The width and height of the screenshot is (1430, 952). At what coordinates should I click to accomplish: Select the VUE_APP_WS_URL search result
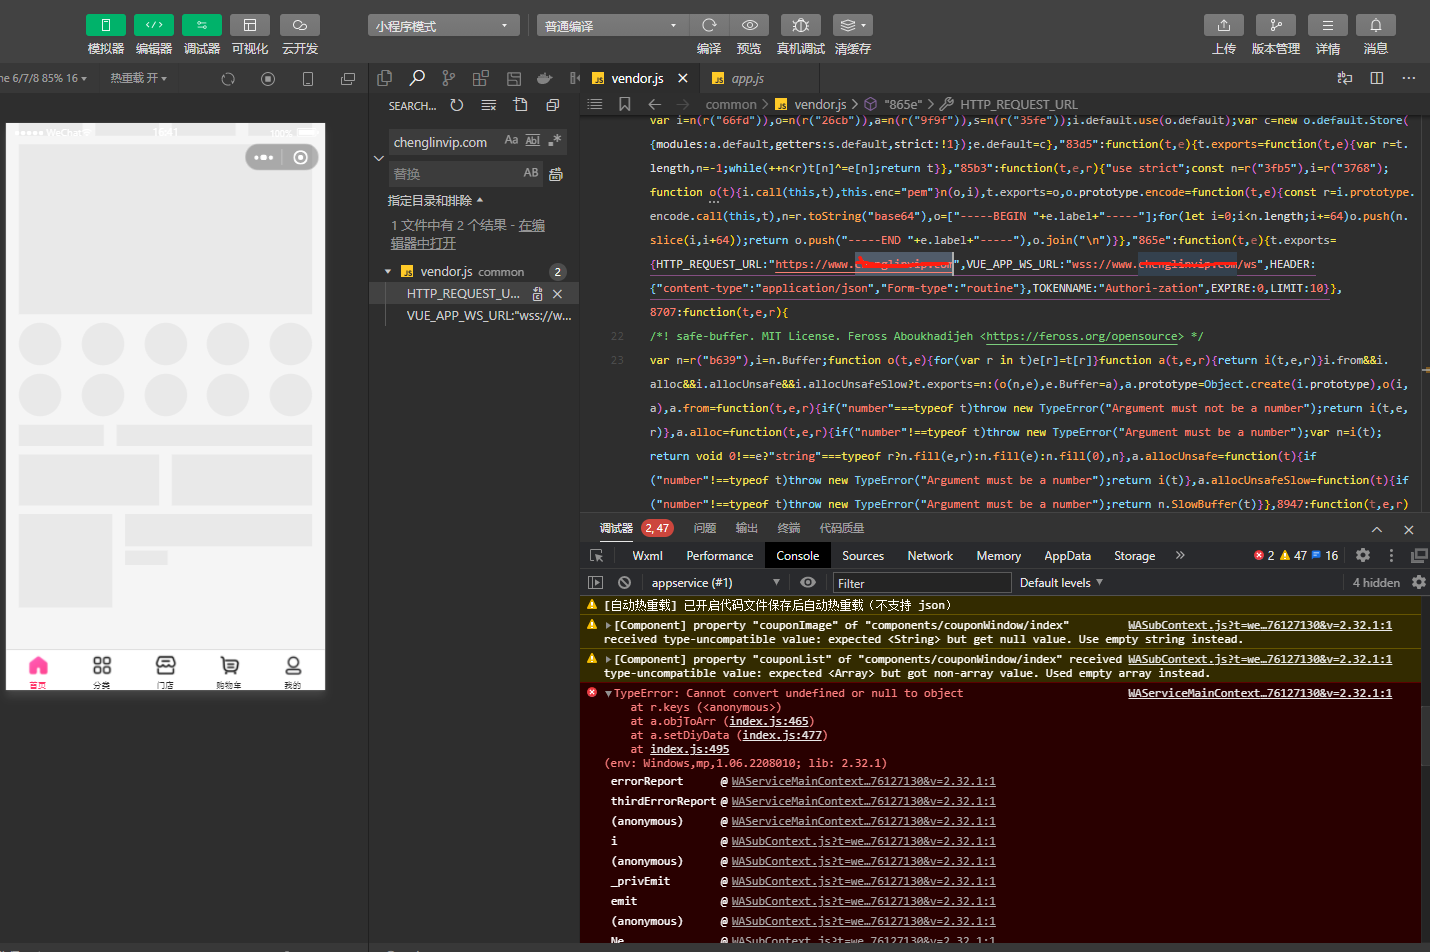489,316
